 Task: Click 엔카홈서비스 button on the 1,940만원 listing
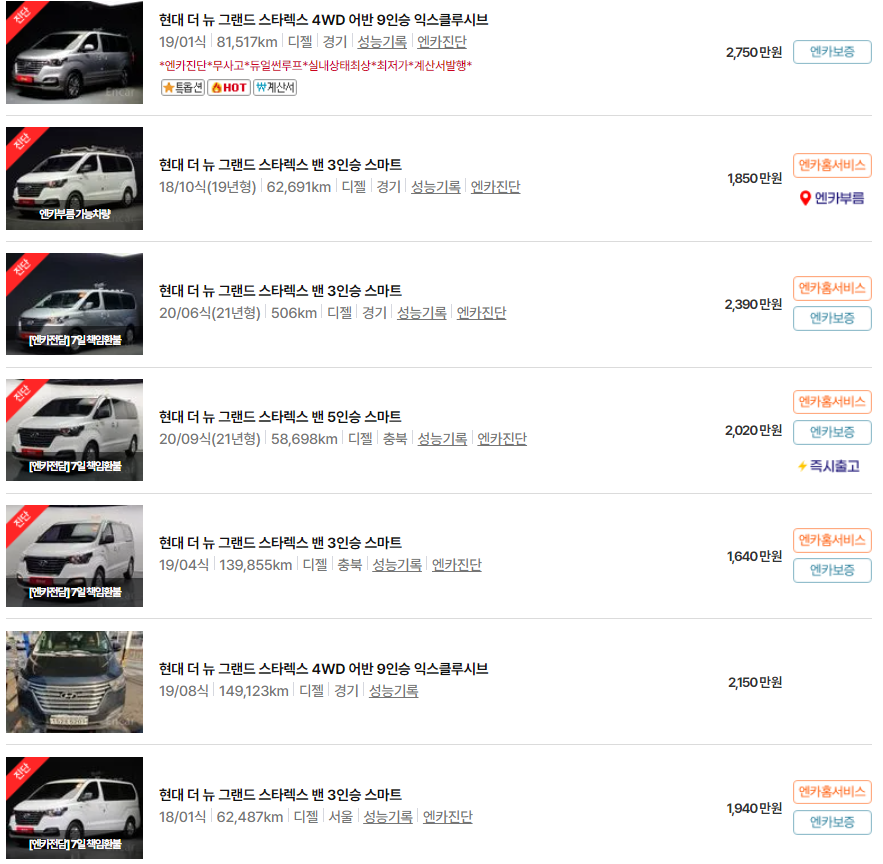(832, 792)
